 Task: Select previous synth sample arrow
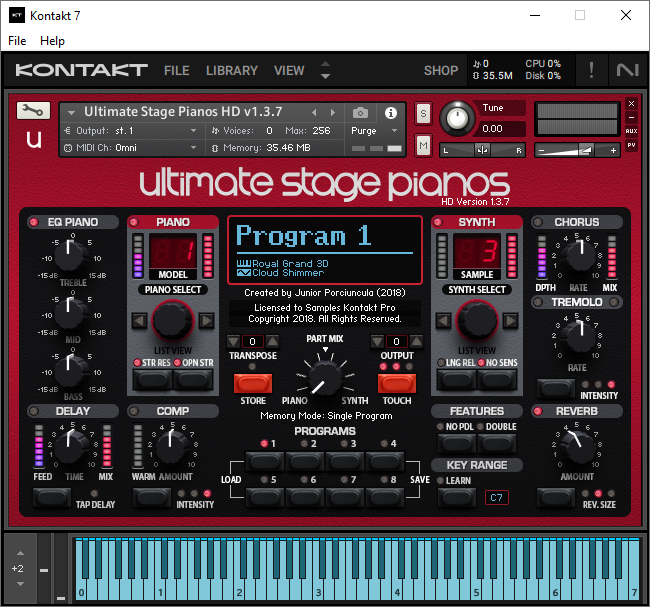click(443, 320)
